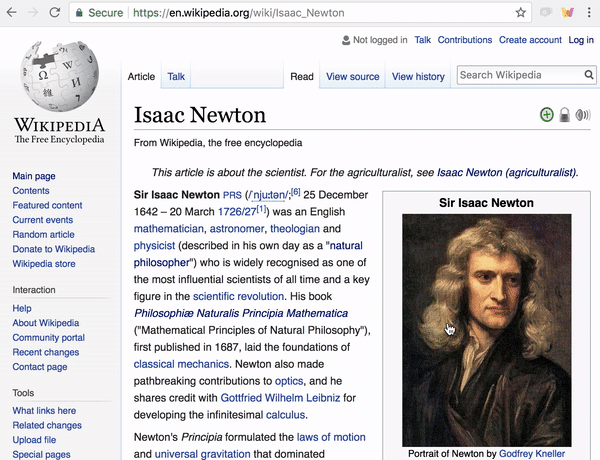
Task: Click the optics link
Action: (289, 381)
